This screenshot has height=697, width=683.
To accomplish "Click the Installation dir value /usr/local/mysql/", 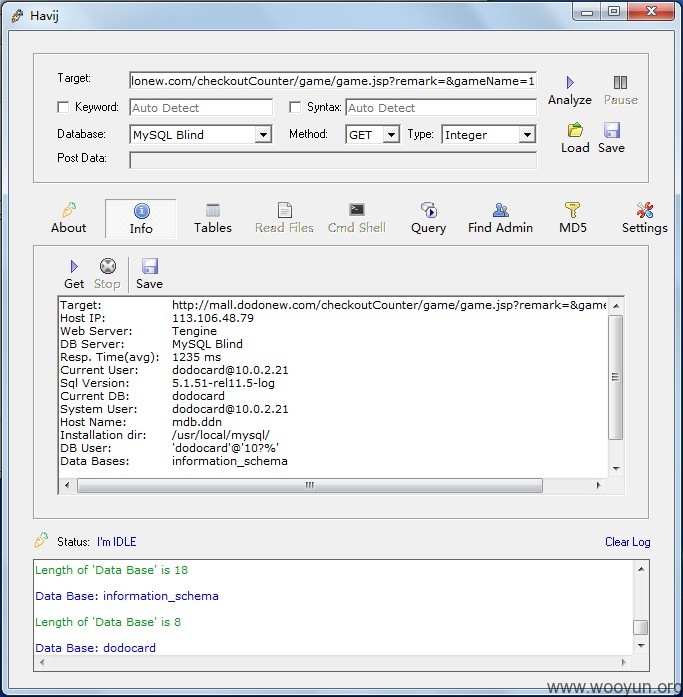I will pos(221,435).
